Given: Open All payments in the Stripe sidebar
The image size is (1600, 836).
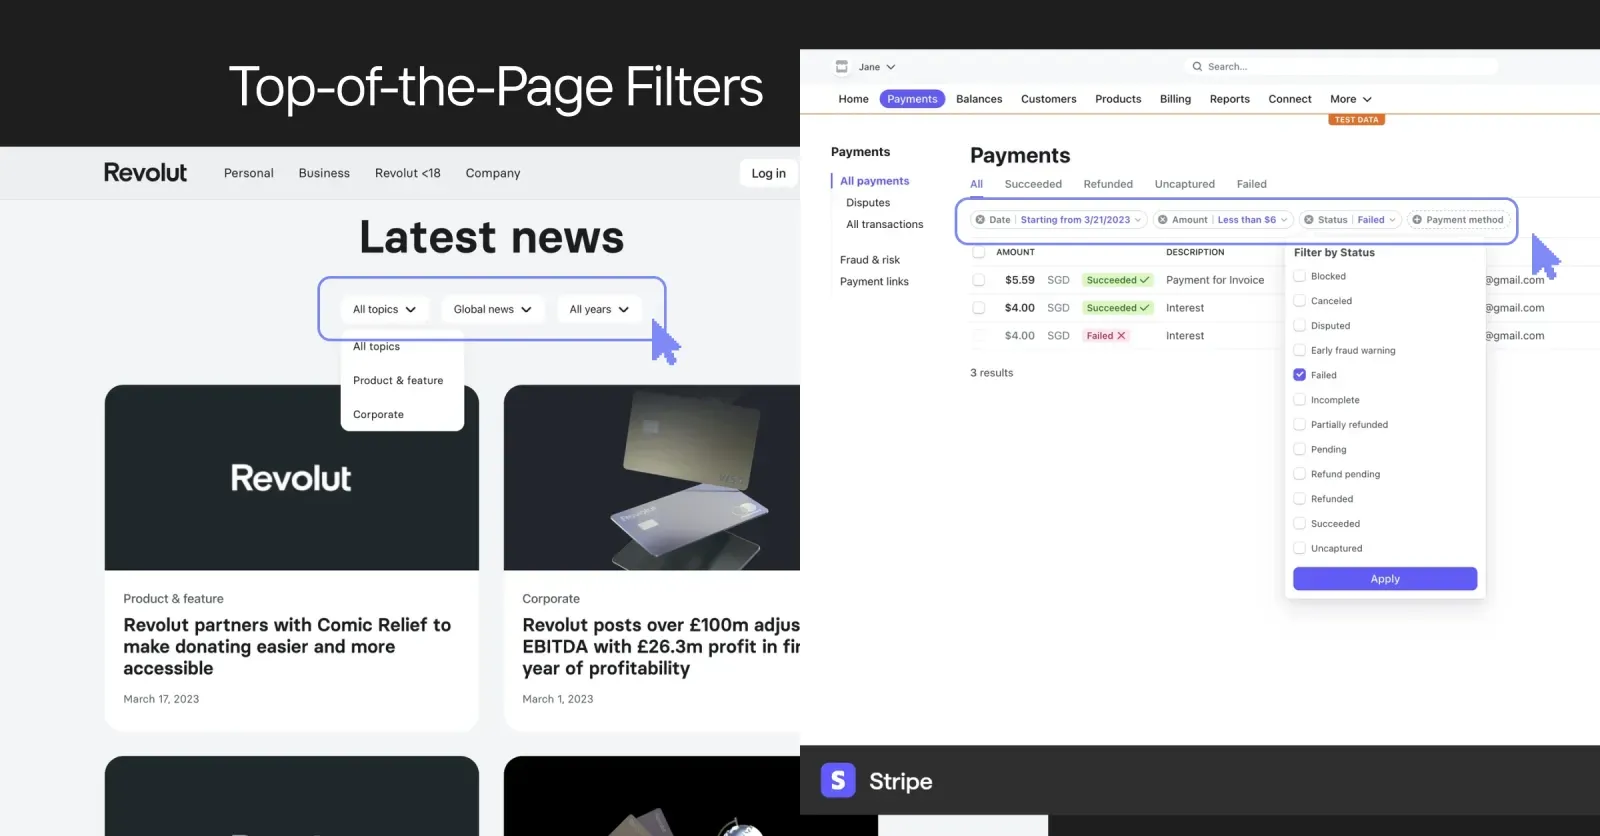Looking at the screenshot, I should click(874, 181).
